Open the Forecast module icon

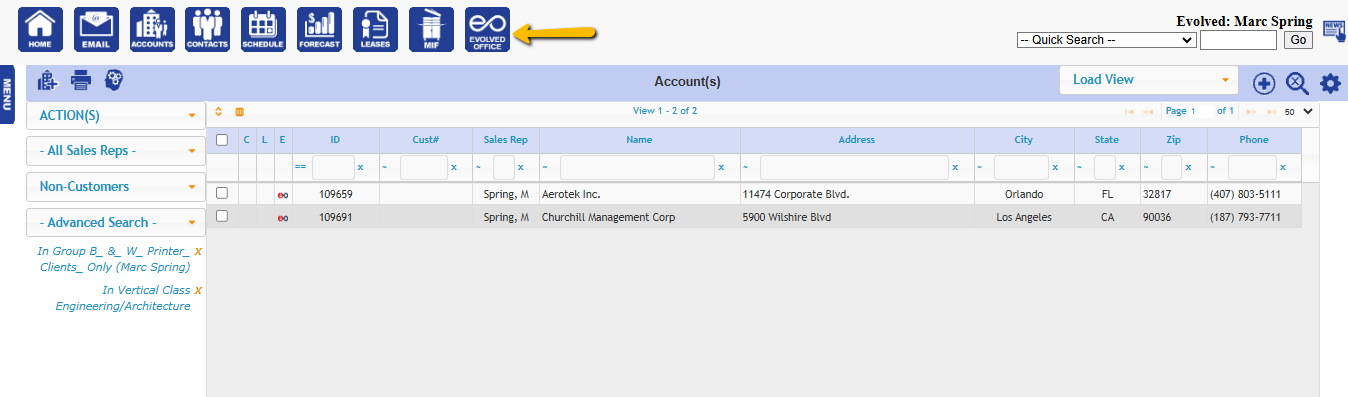319,29
